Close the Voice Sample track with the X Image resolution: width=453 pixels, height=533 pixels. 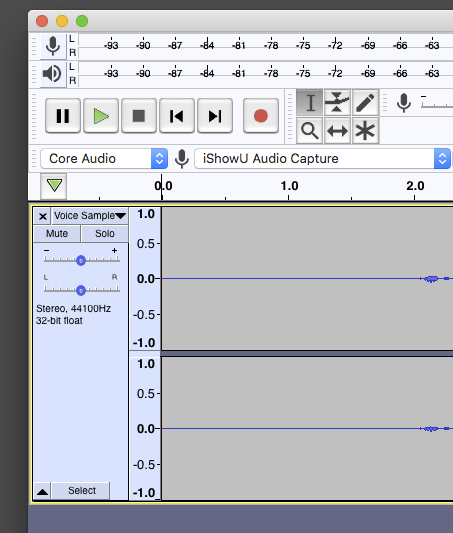(x=42, y=216)
